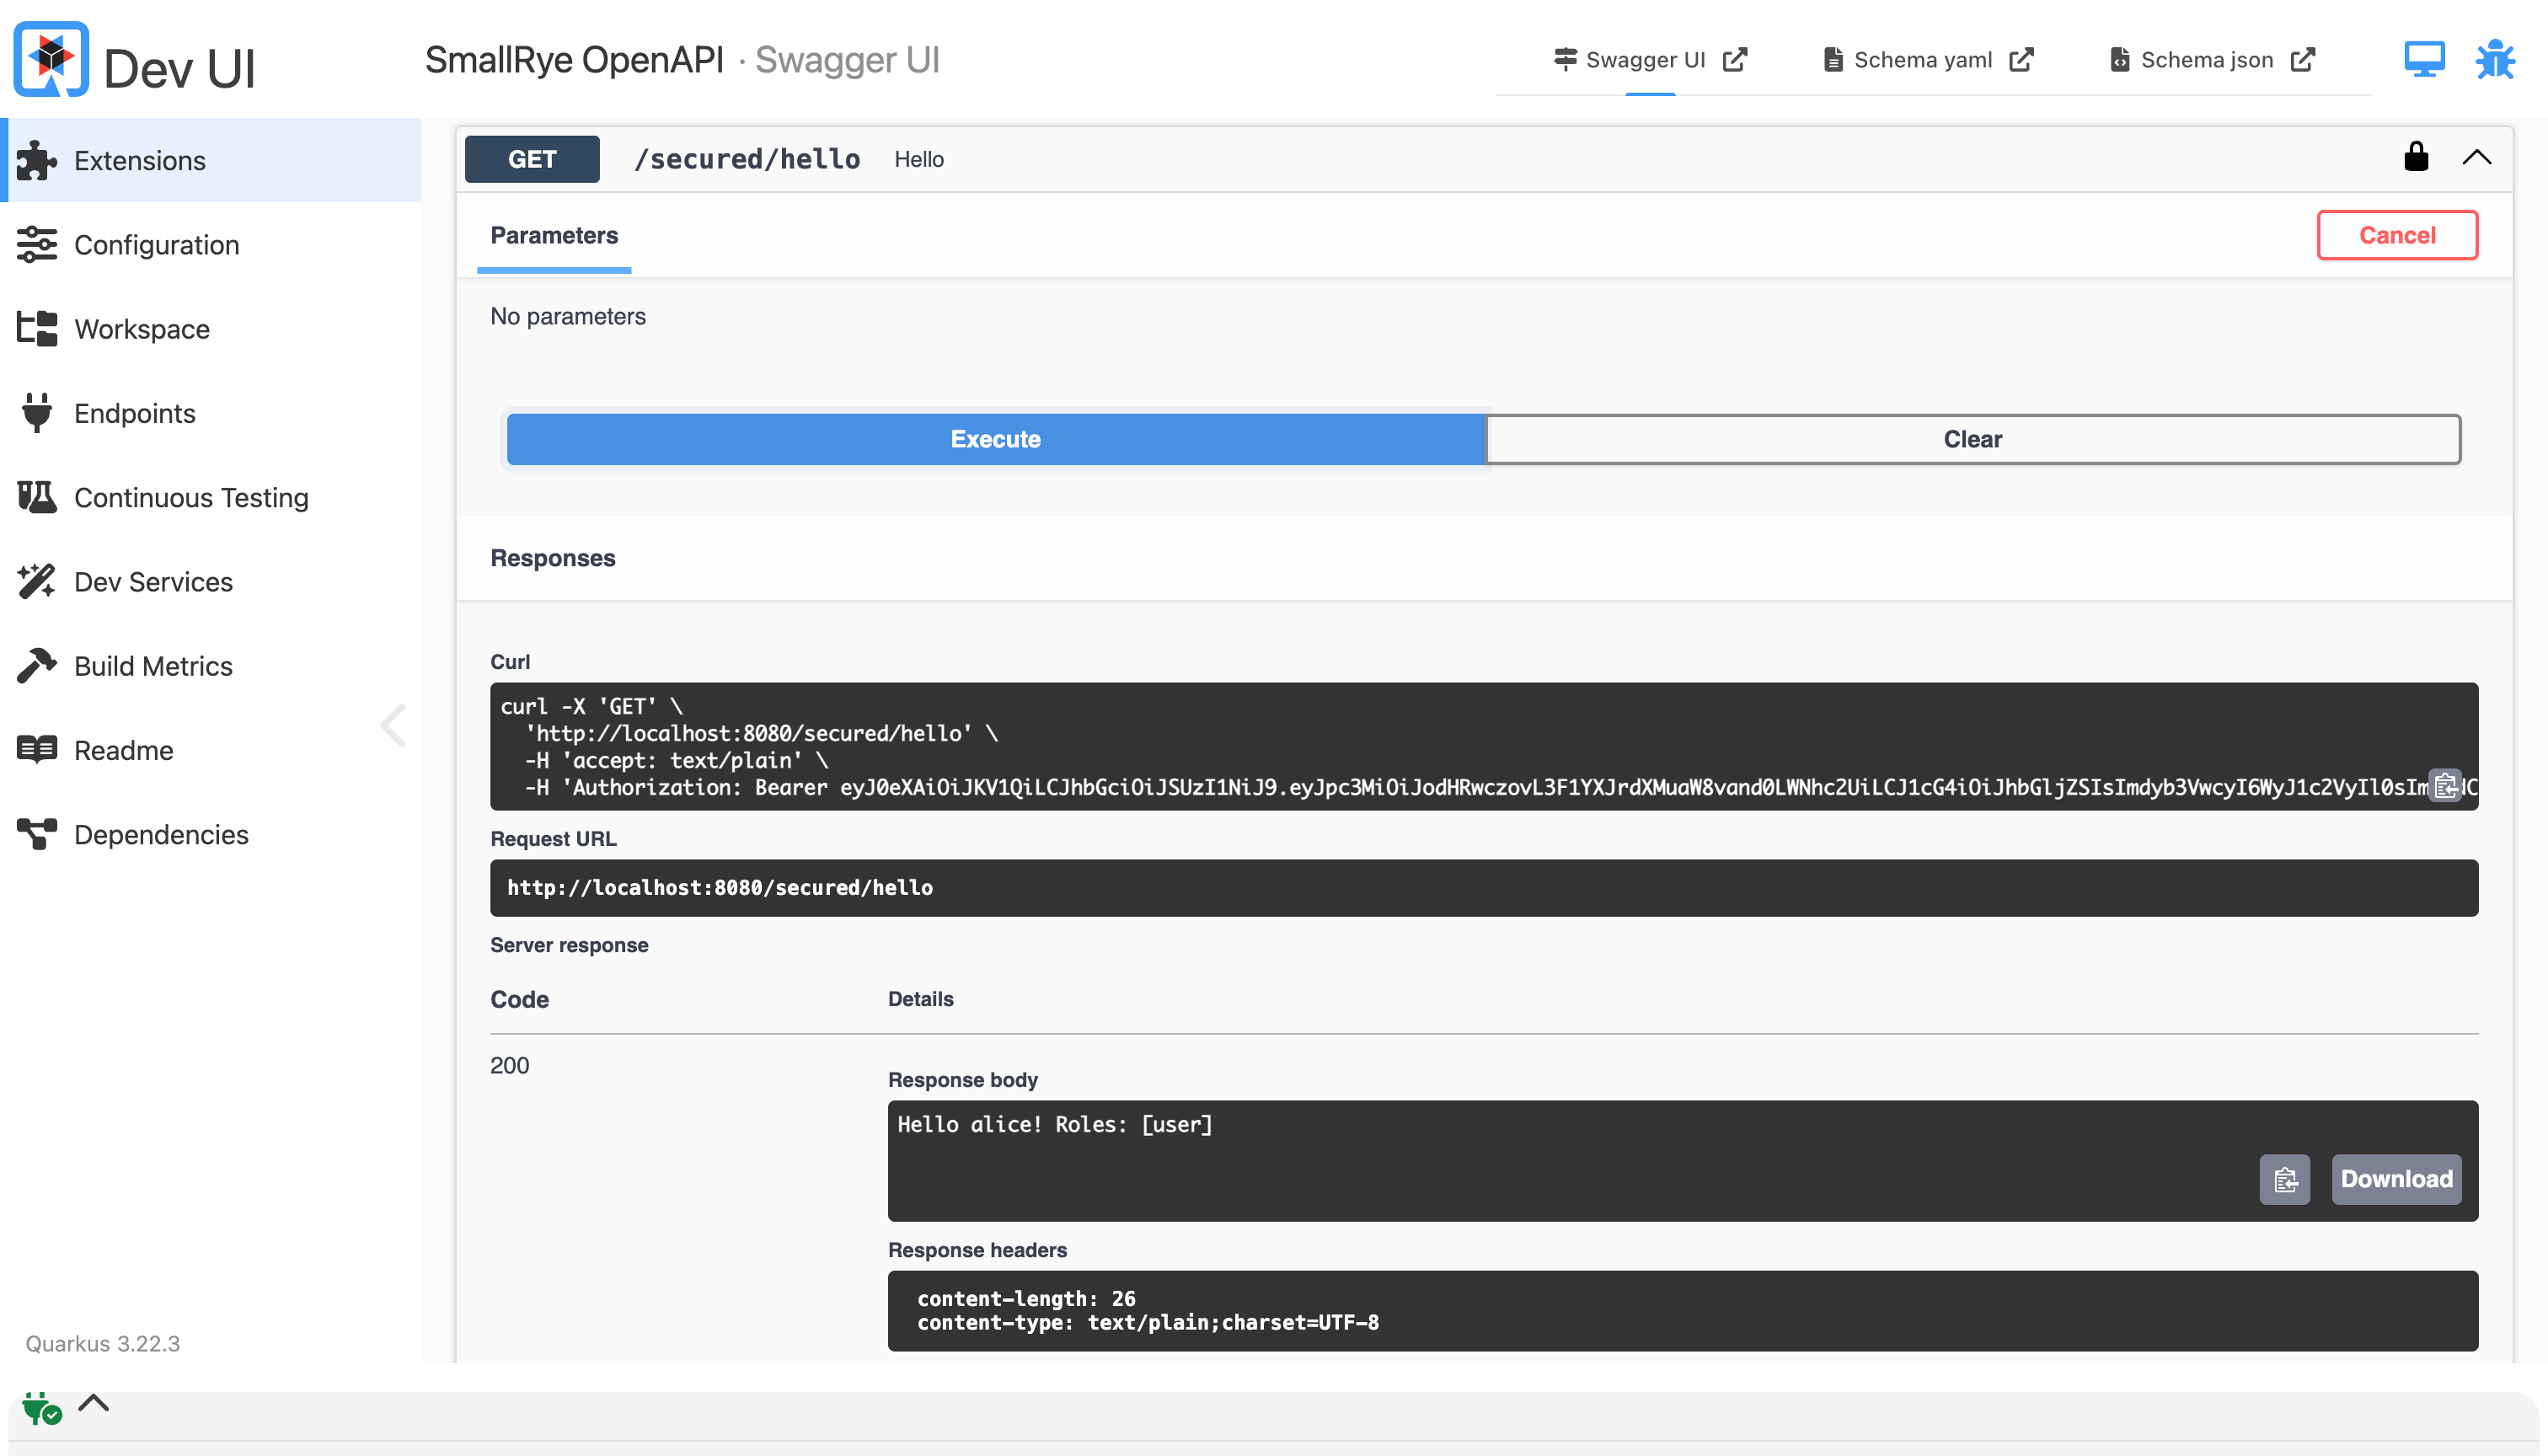Click the bug icon in header
Screen dimensions: 2548x1456
2494,59
